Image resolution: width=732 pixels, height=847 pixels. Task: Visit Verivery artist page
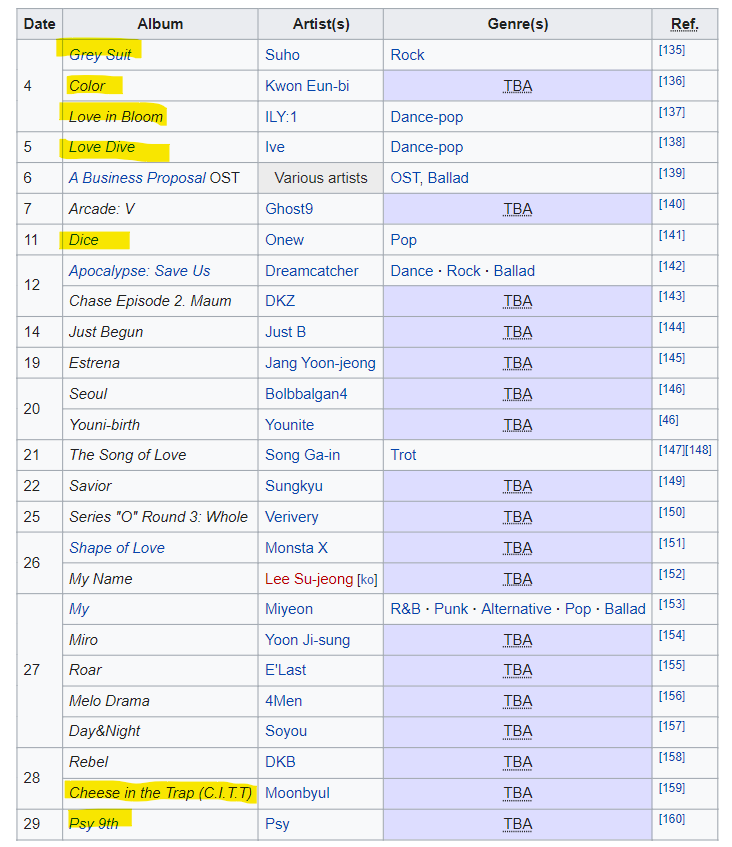[292, 517]
